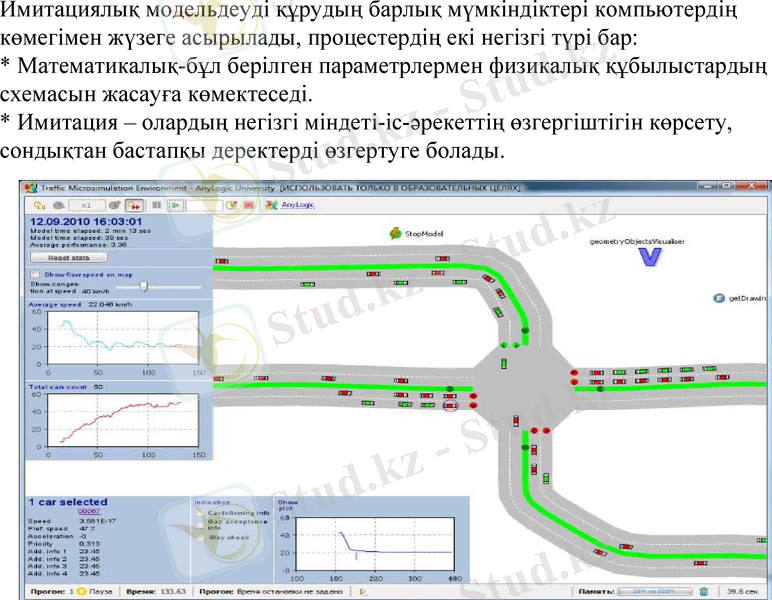The image size is (772, 600).
Task: Click the 1 car selected heading
Action: click(x=68, y=502)
